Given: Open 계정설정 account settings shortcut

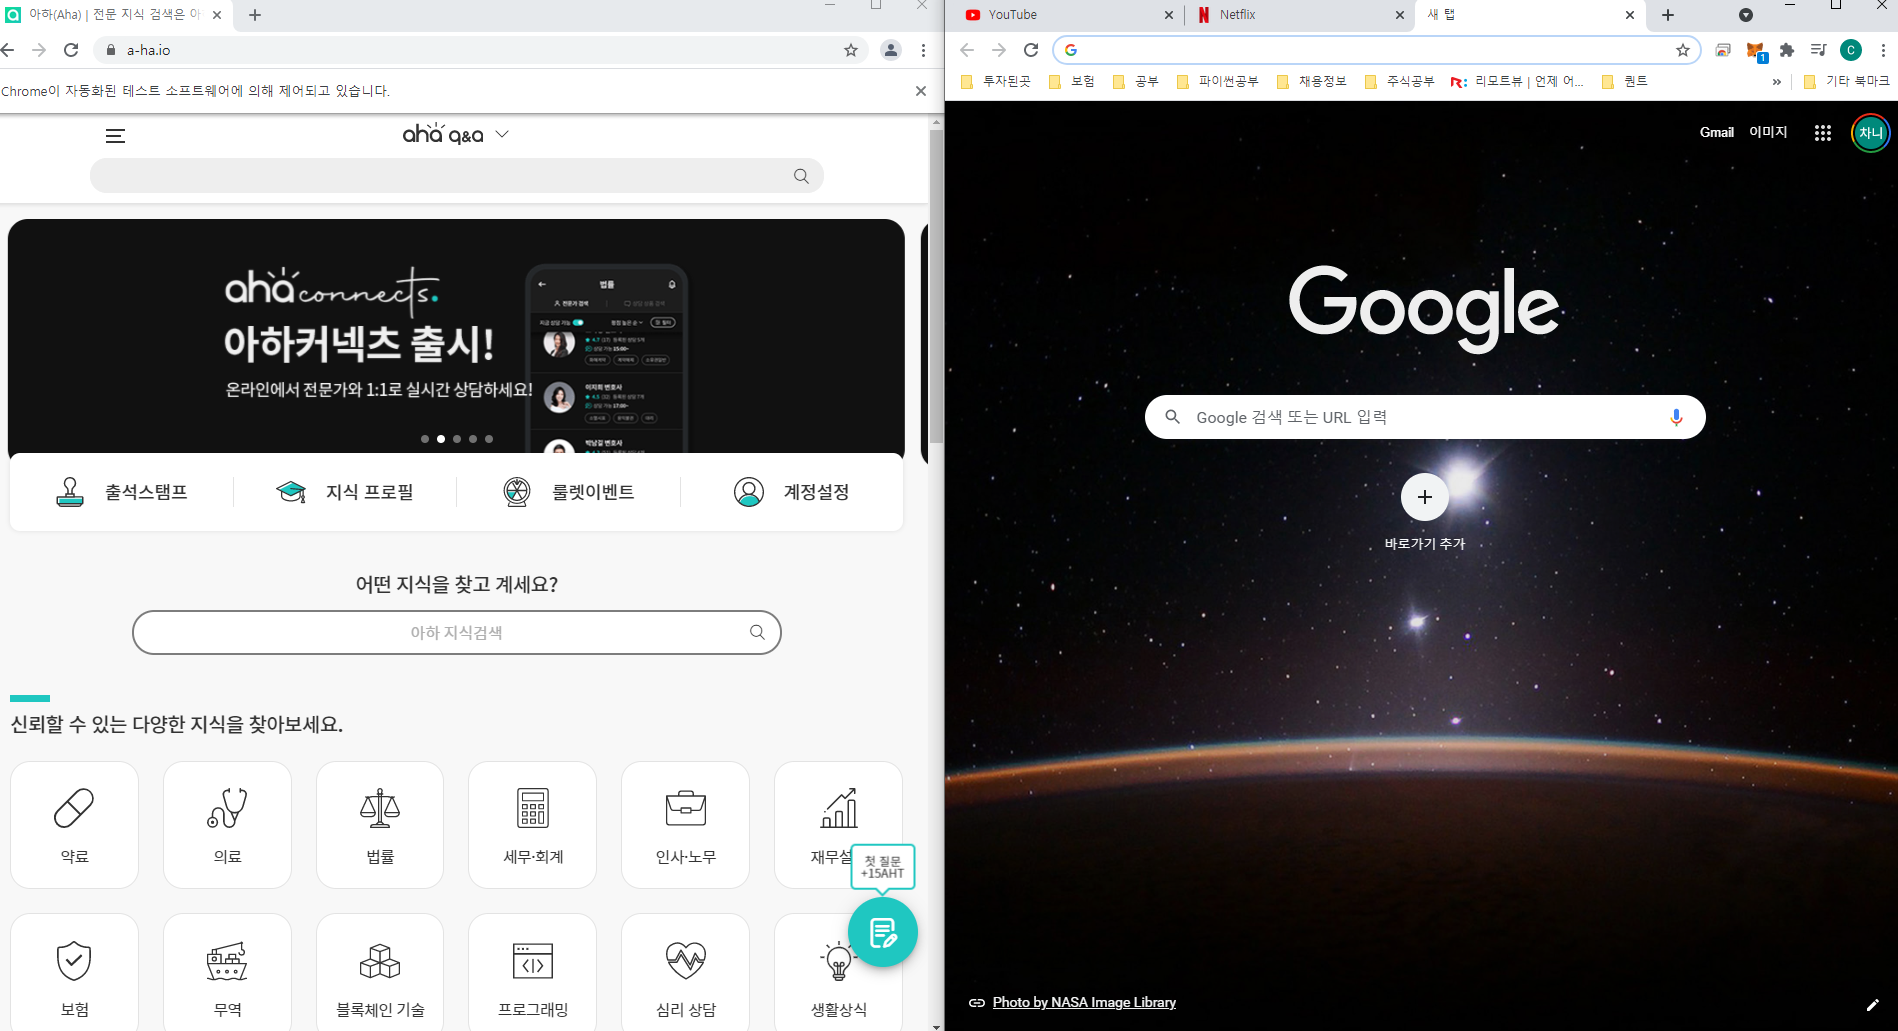Looking at the screenshot, I should click(x=792, y=492).
